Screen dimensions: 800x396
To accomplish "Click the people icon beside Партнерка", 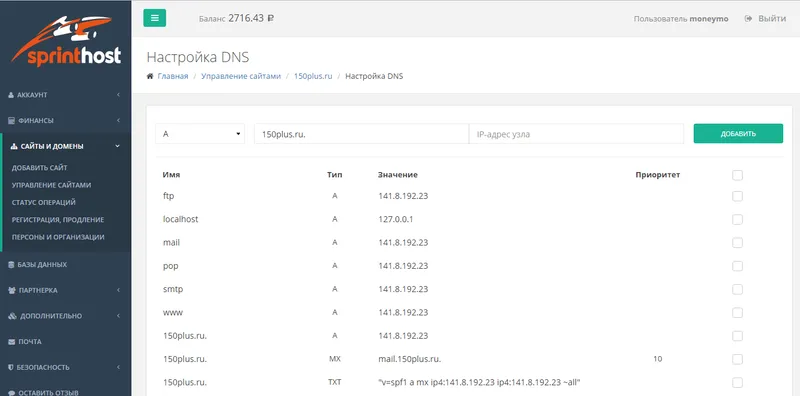I will 12,290.
